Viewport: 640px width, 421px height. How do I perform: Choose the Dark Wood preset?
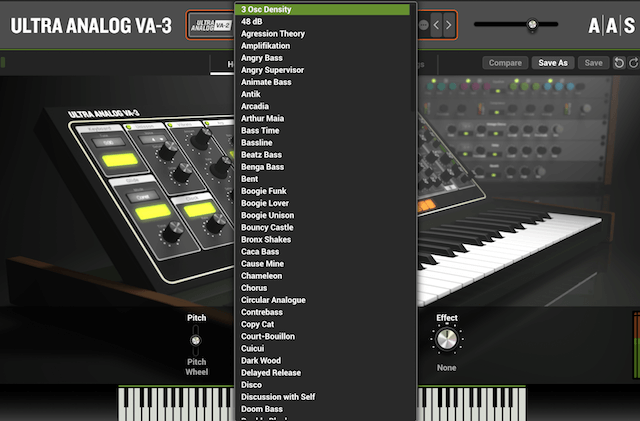(x=322, y=361)
